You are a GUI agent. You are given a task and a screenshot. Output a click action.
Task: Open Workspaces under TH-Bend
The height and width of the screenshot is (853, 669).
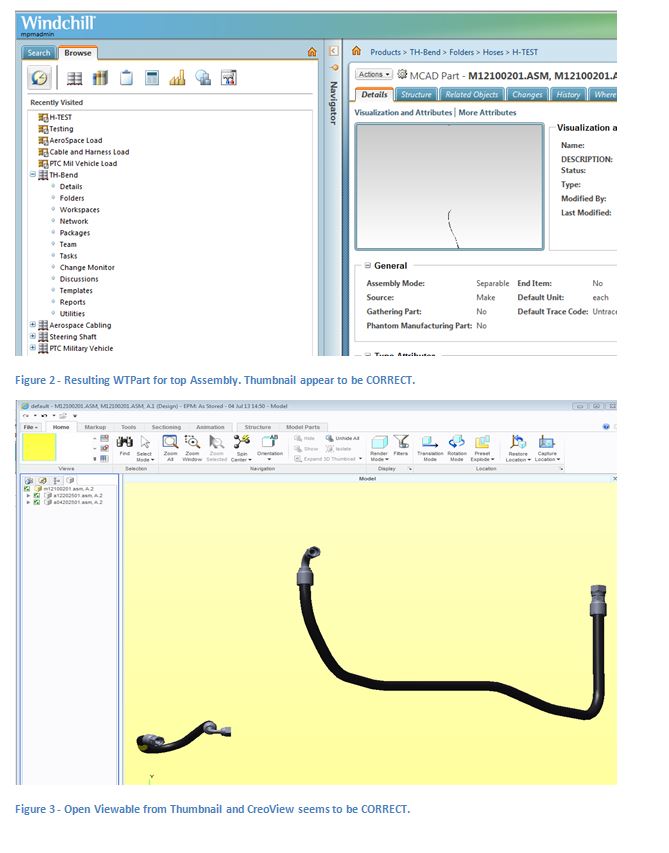pos(79,209)
